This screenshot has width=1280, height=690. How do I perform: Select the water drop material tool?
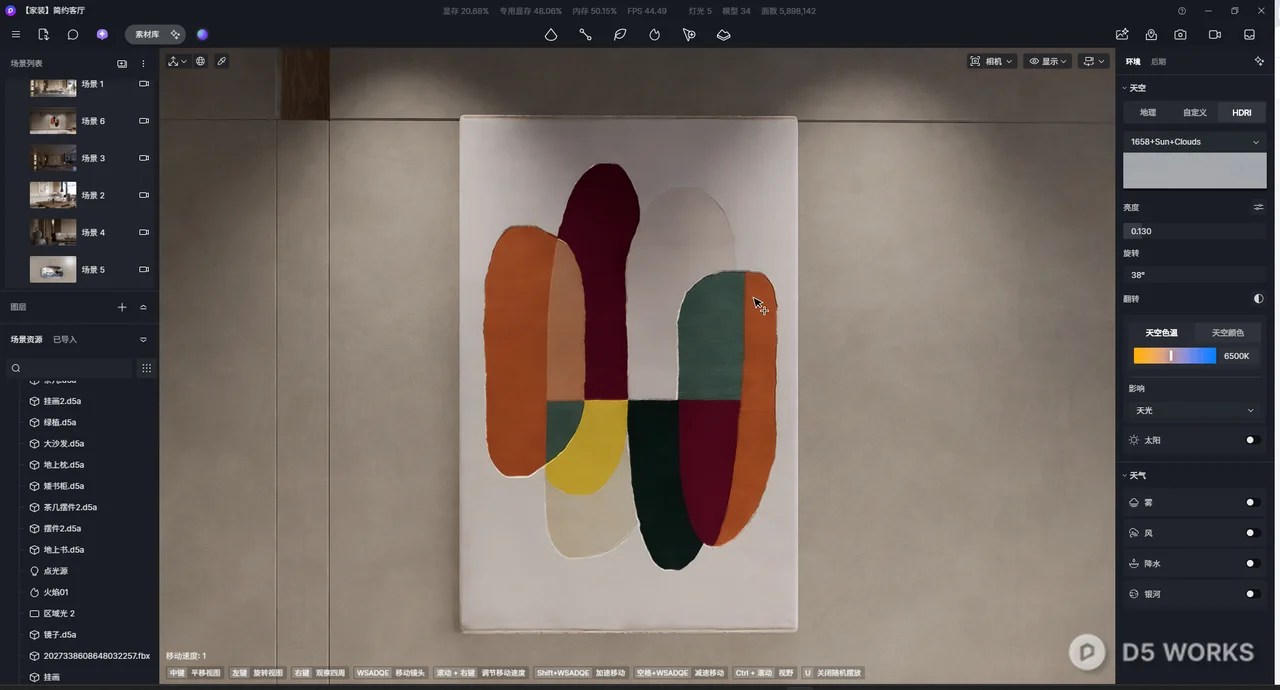click(x=551, y=34)
